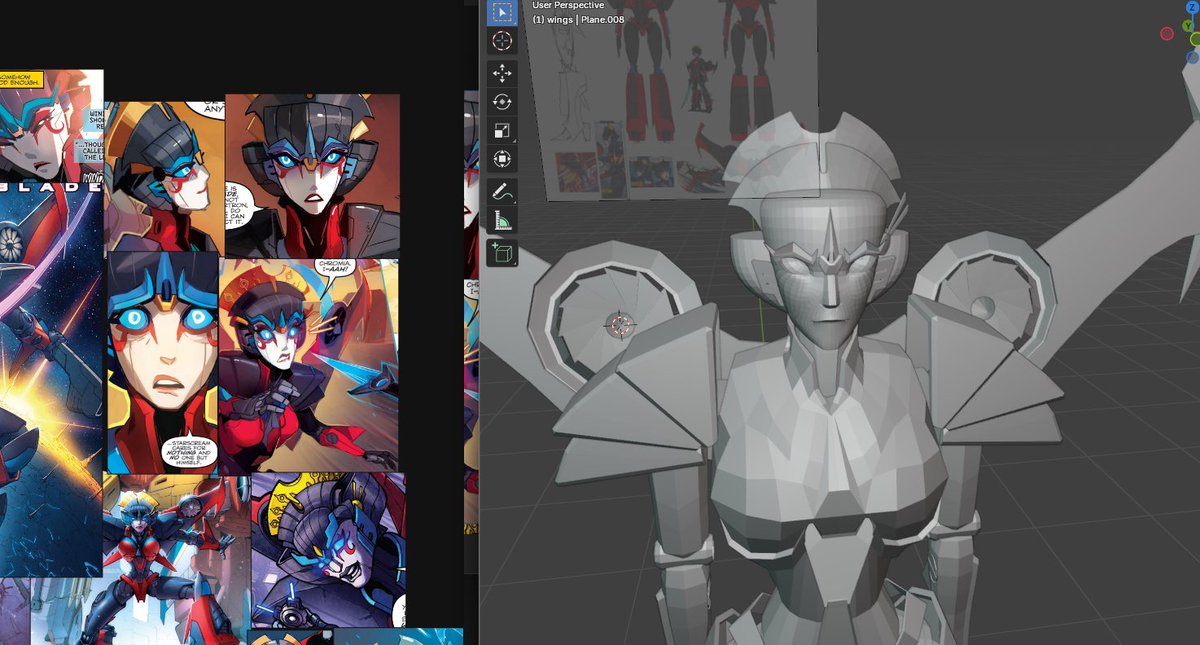1200x645 pixels.
Task: Click the dim blue negative Z gizmo circle
Action: pos(1192,58)
